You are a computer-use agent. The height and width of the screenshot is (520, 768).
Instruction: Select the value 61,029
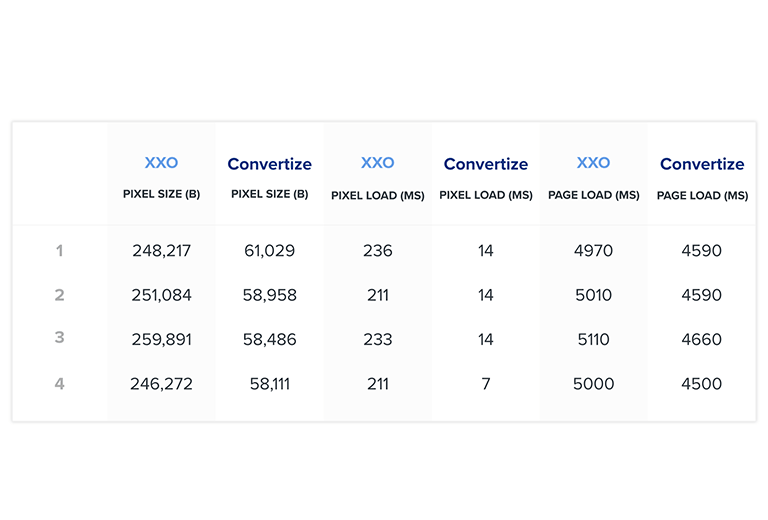coord(269,251)
